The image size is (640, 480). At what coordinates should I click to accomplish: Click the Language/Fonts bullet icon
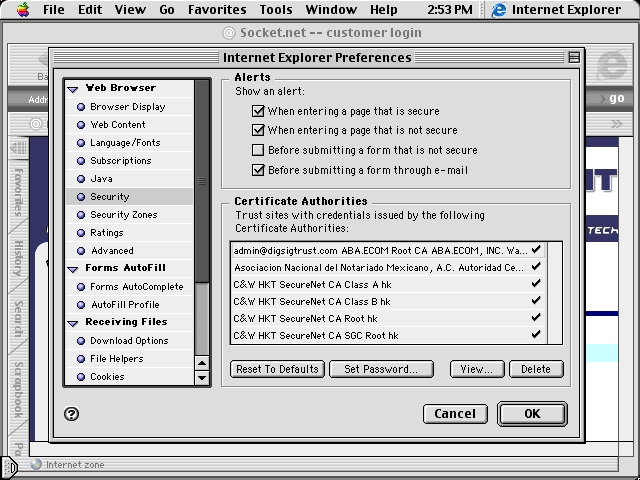81,143
